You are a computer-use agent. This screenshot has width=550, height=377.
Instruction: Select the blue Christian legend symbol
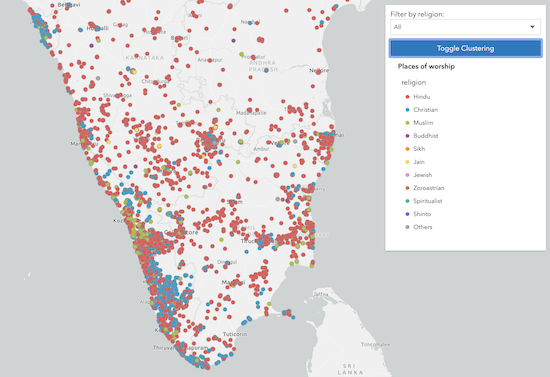click(407, 110)
